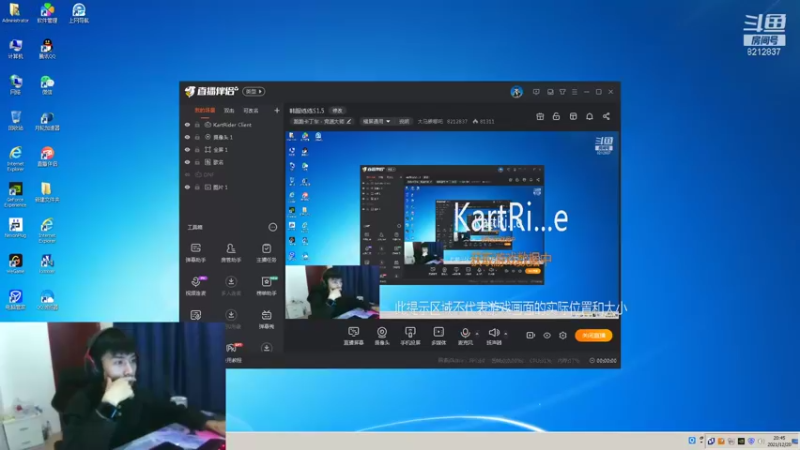This screenshot has height=450, width=800.
Task: Share the stream with share icon
Action: pos(606,116)
